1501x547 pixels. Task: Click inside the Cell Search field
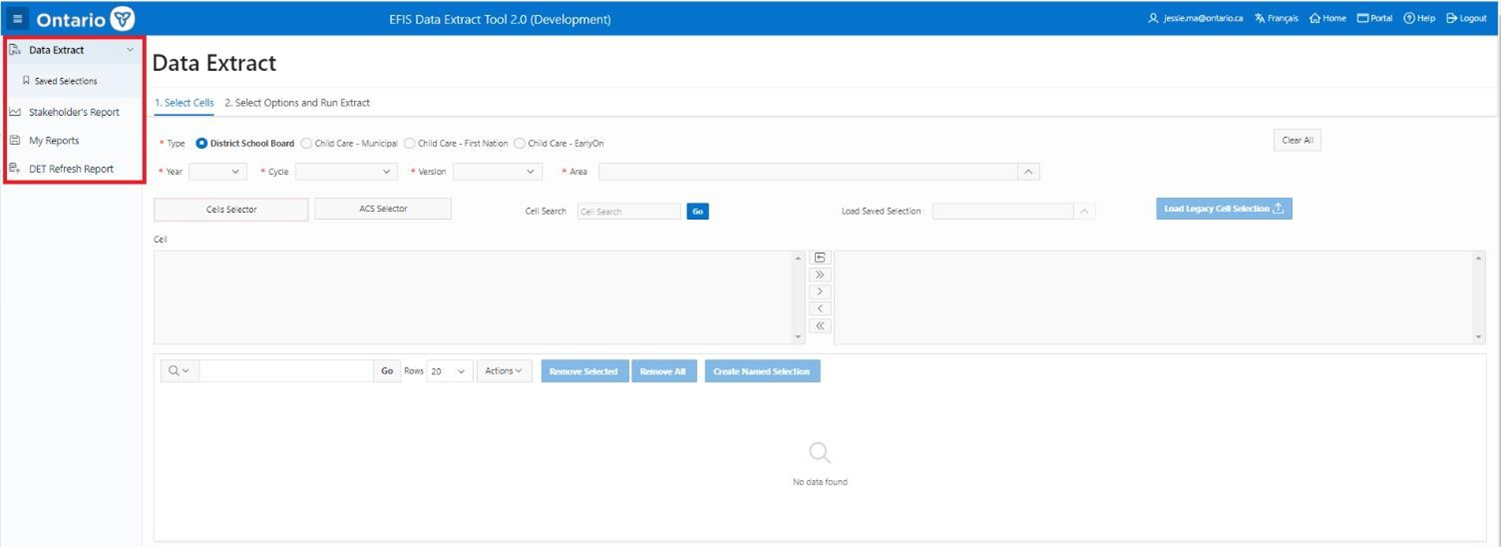pos(628,212)
